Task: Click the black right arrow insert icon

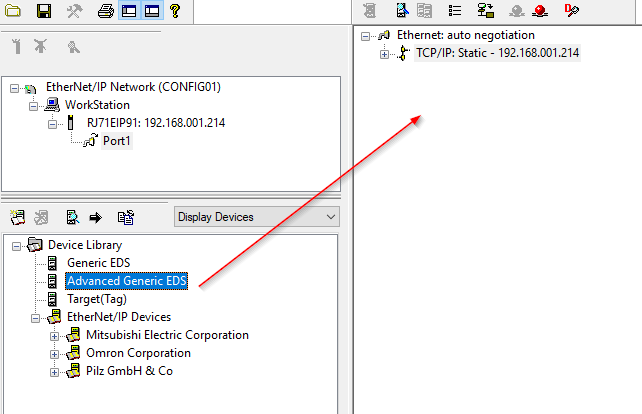Action: (95, 217)
